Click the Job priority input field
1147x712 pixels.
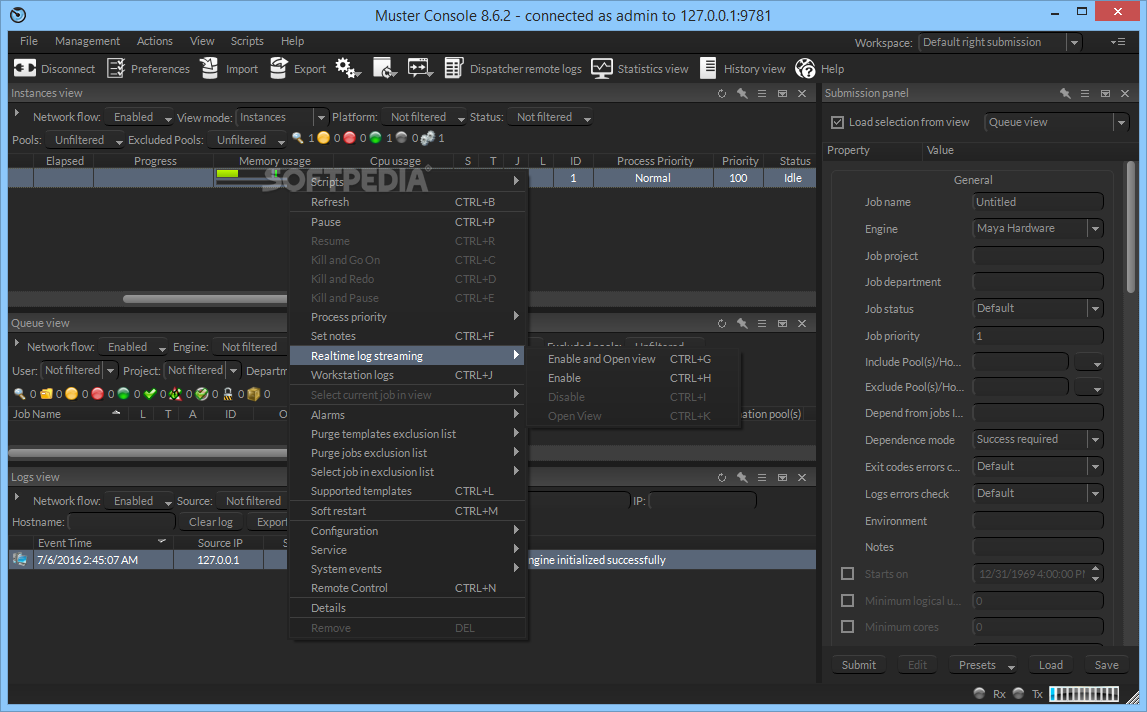[x=1037, y=336]
